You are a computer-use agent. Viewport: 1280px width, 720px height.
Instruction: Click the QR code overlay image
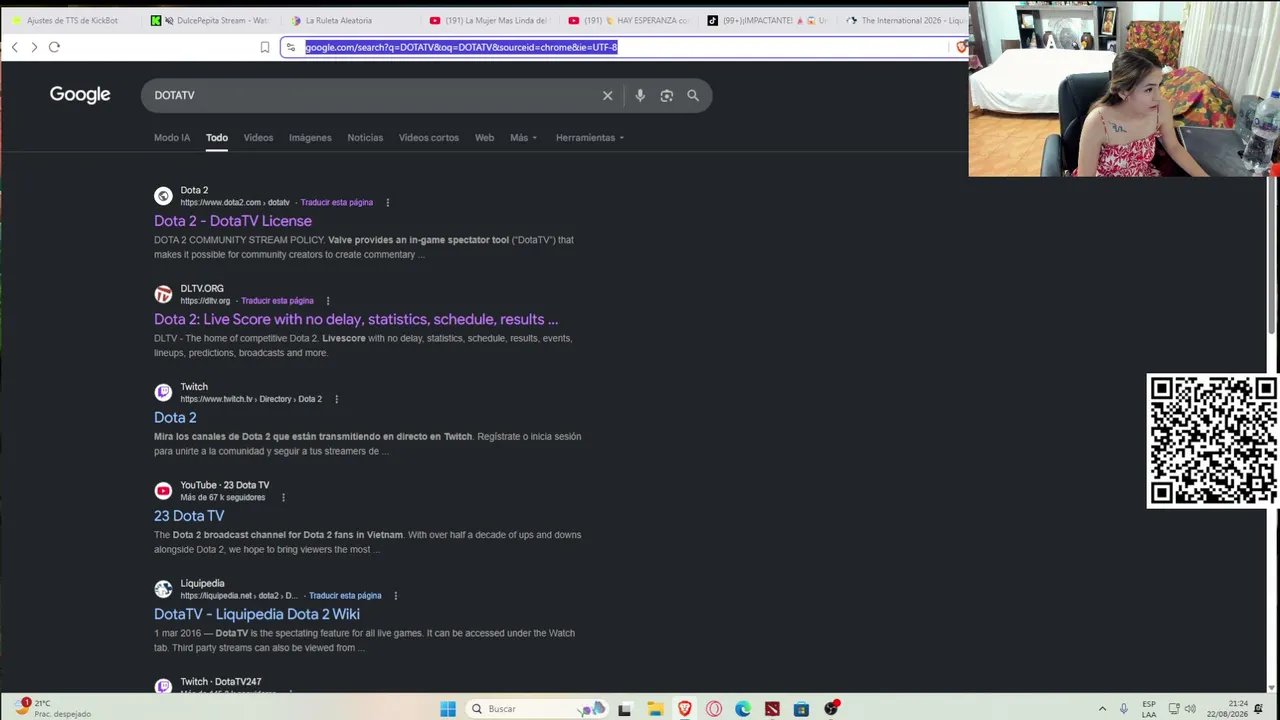pos(1213,441)
